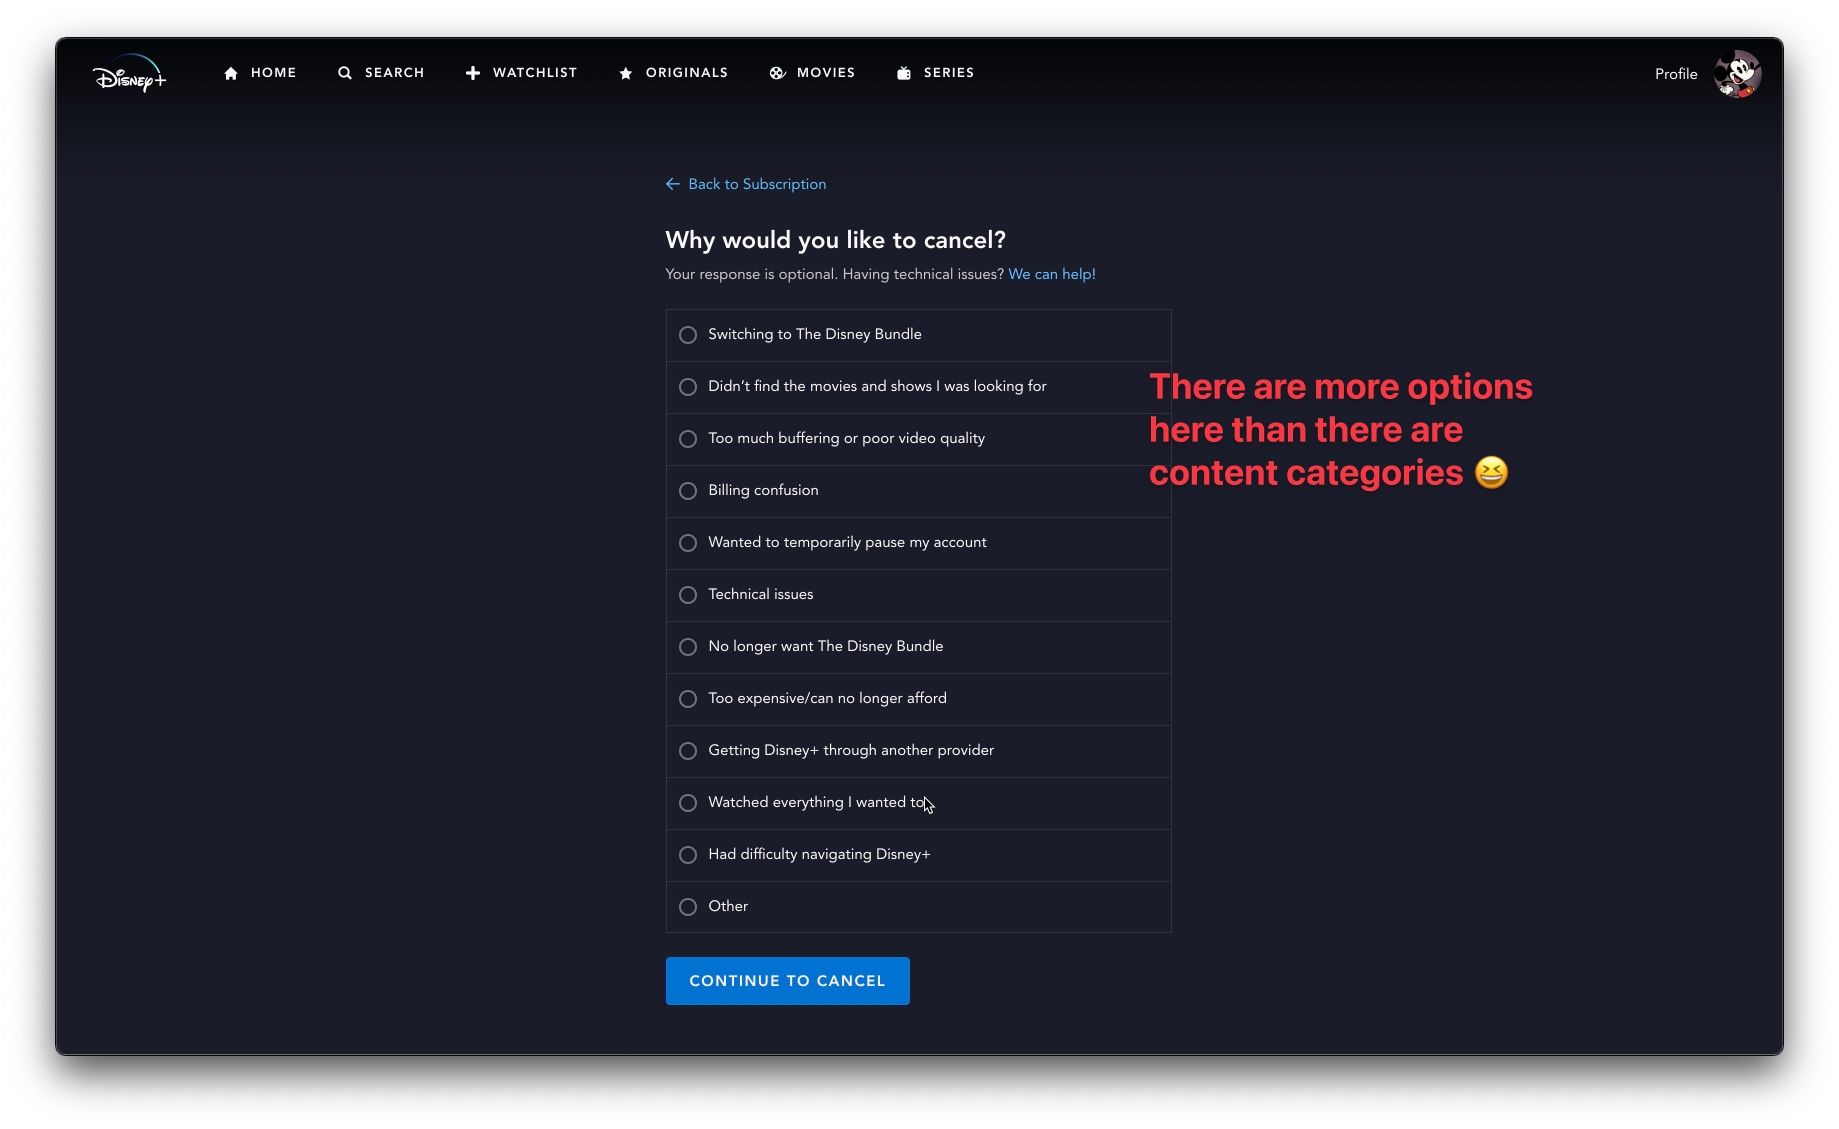Image resolution: width=1839 pixels, height=1129 pixels.
Task: Pick 'Watched everything I wanted to' radio
Action: pos(688,803)
